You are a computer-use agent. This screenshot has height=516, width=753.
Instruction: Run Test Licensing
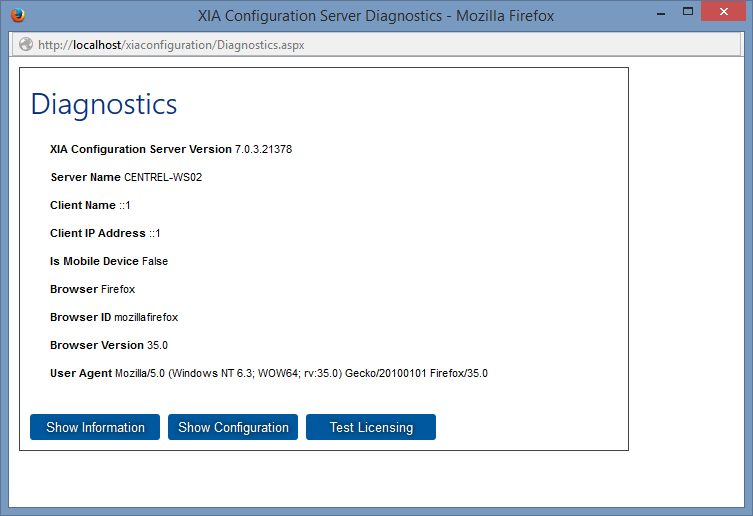pyautogui.click(x=371, y=427)
